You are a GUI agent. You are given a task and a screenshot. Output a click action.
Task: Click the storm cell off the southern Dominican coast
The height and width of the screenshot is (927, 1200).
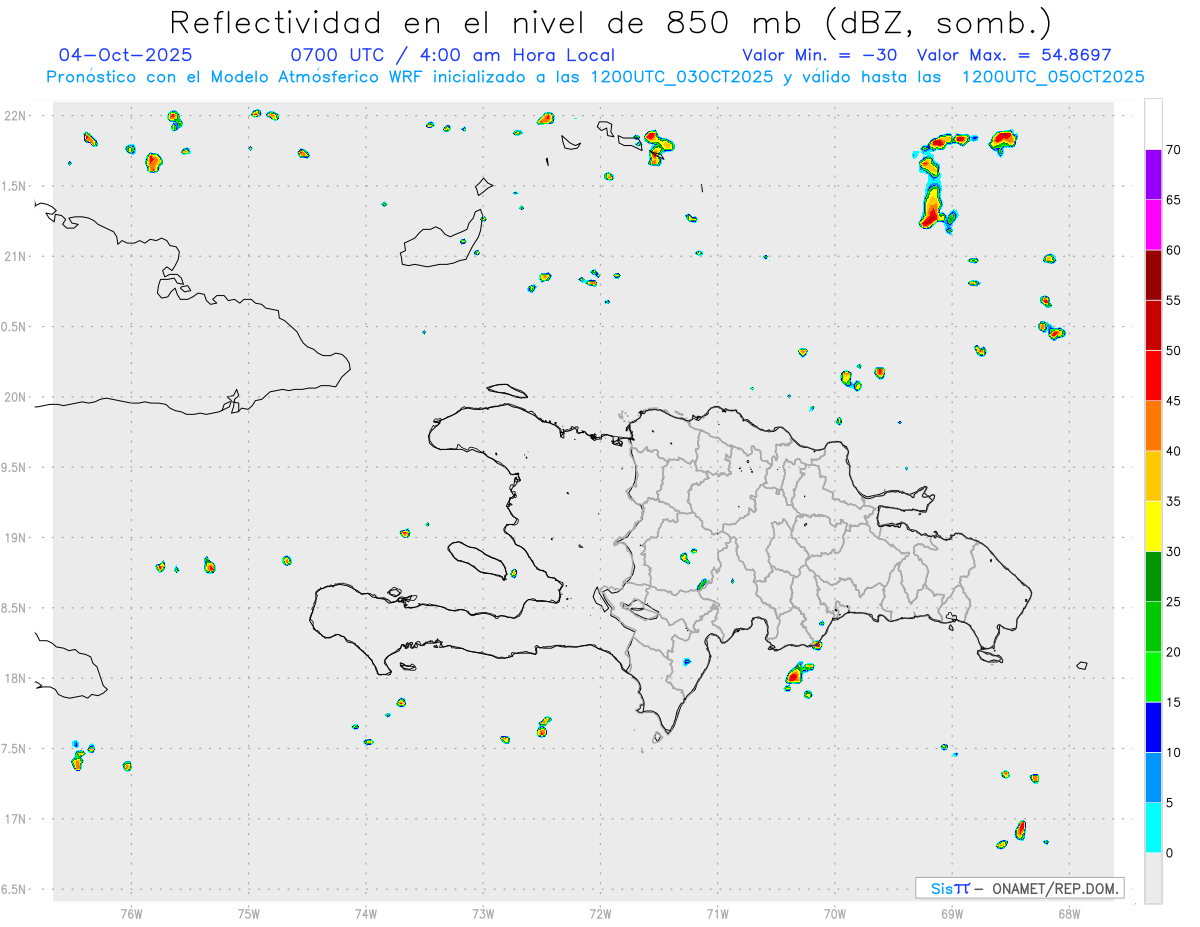[796, 675]
